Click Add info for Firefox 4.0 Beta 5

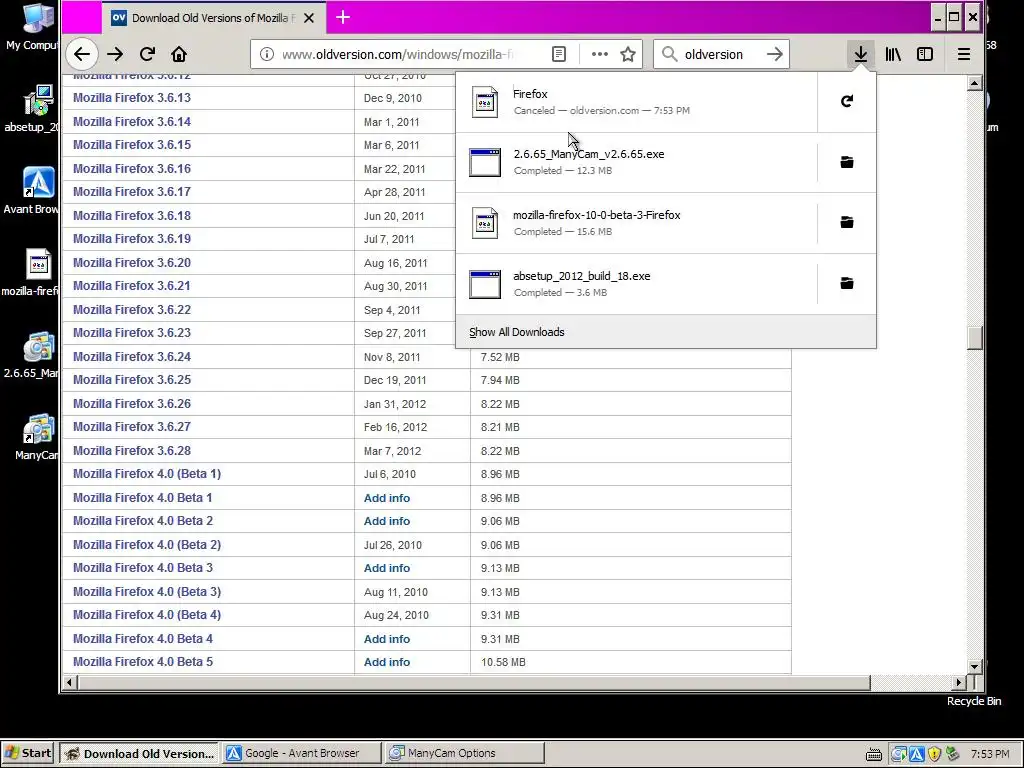pyautogui.click(x=387, y=662)
